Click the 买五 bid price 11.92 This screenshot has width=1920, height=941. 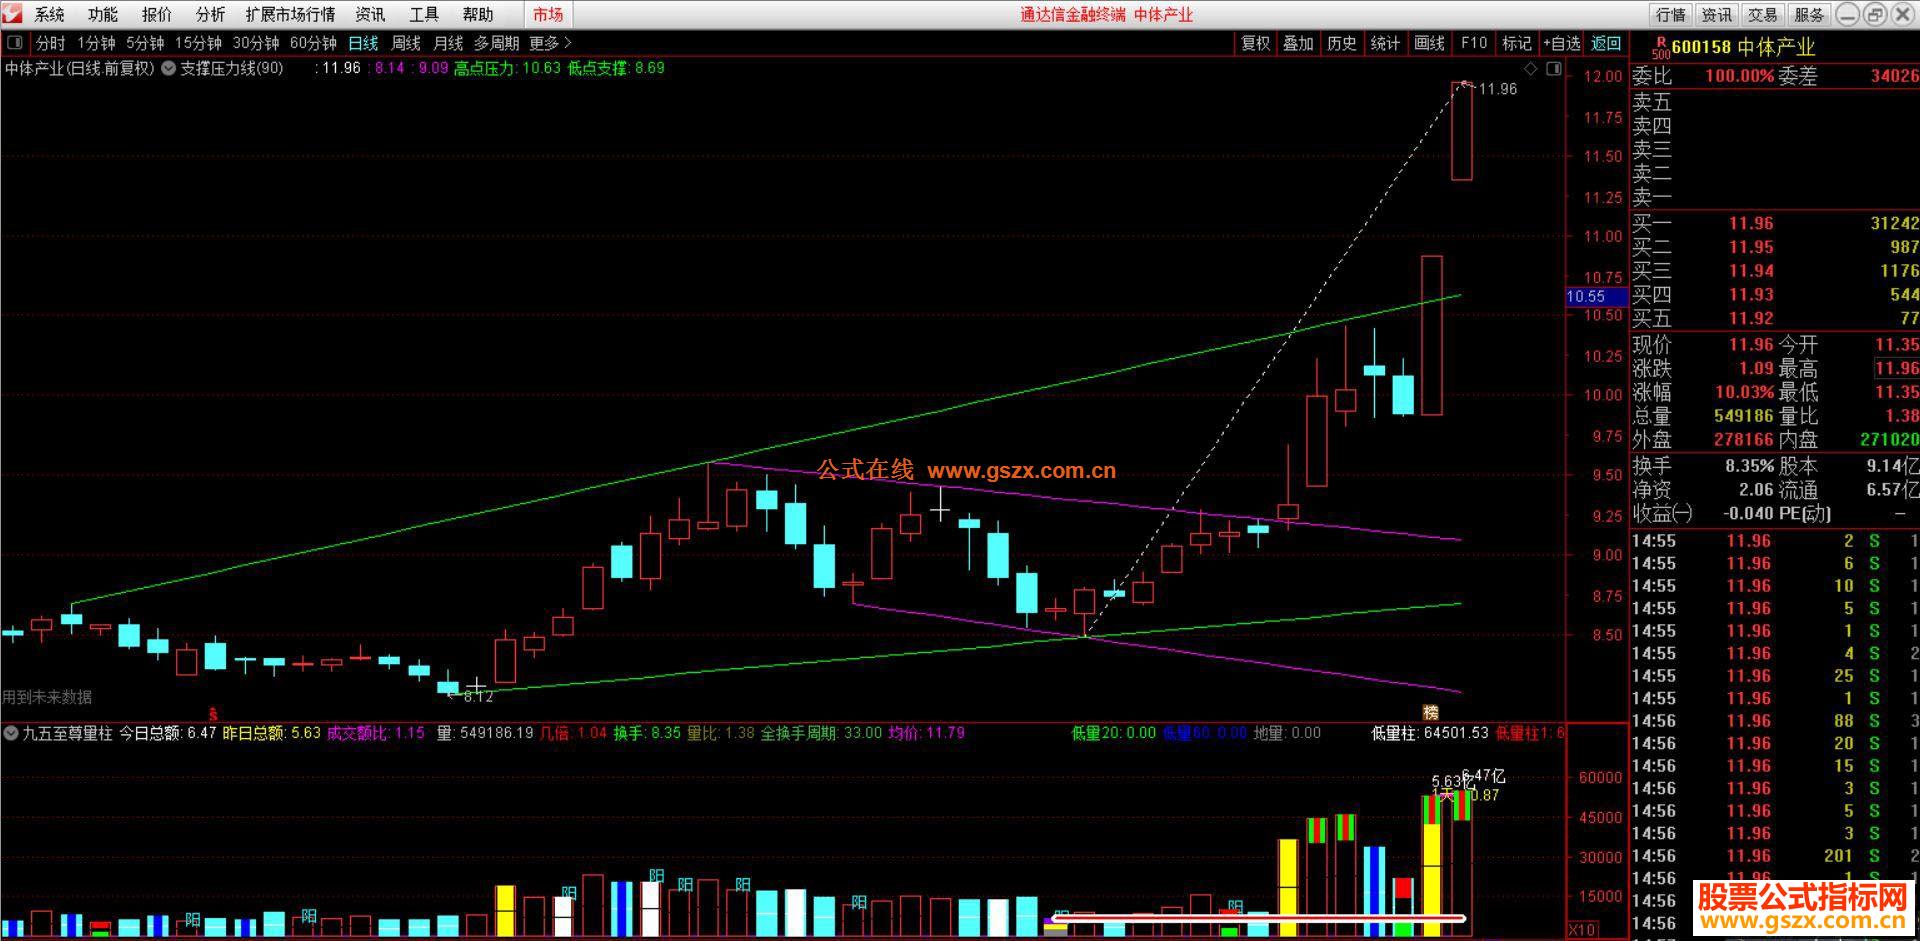pos(1751,318)
